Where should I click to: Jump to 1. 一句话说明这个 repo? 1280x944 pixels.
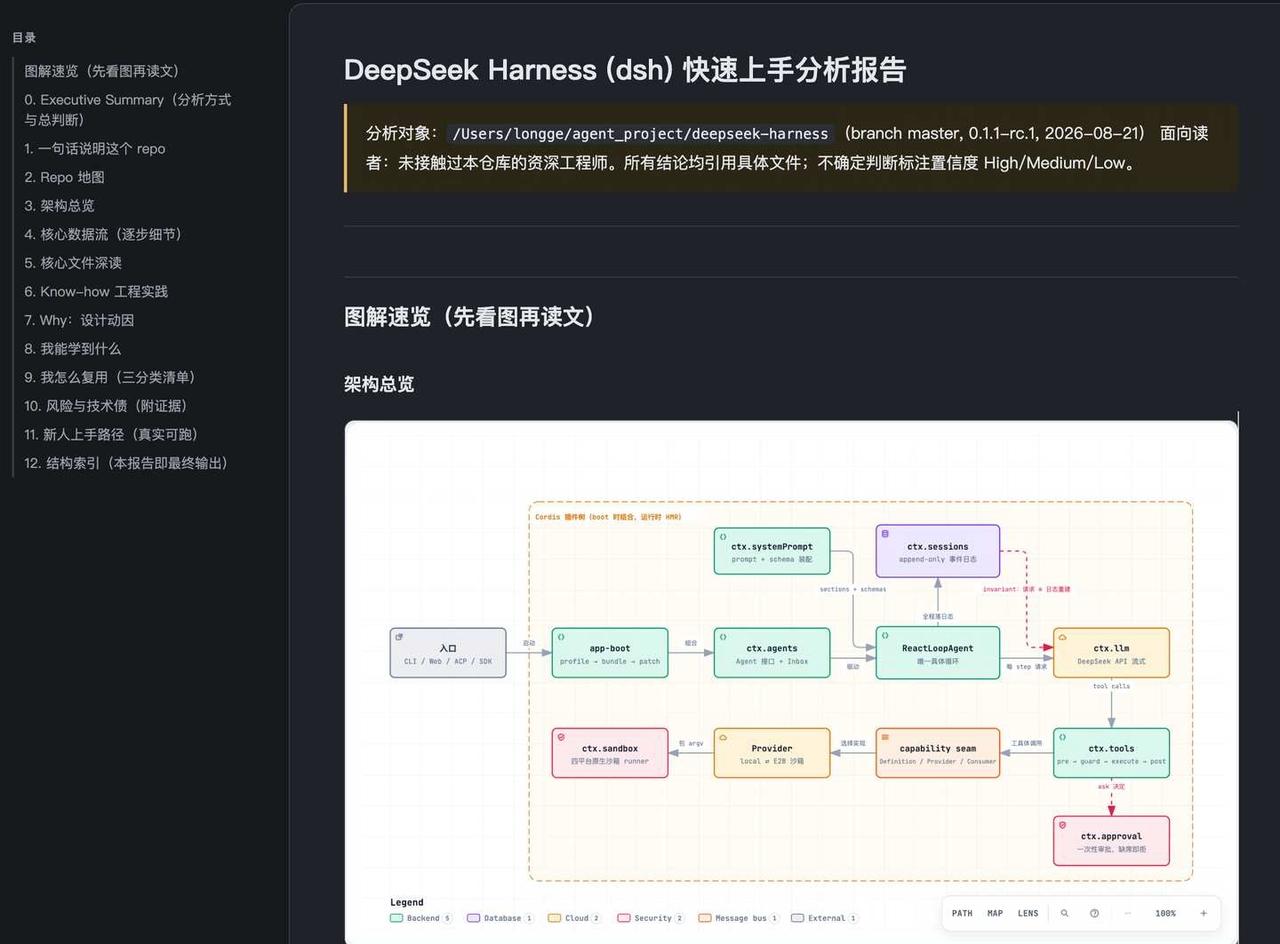(x=95, y=148)
